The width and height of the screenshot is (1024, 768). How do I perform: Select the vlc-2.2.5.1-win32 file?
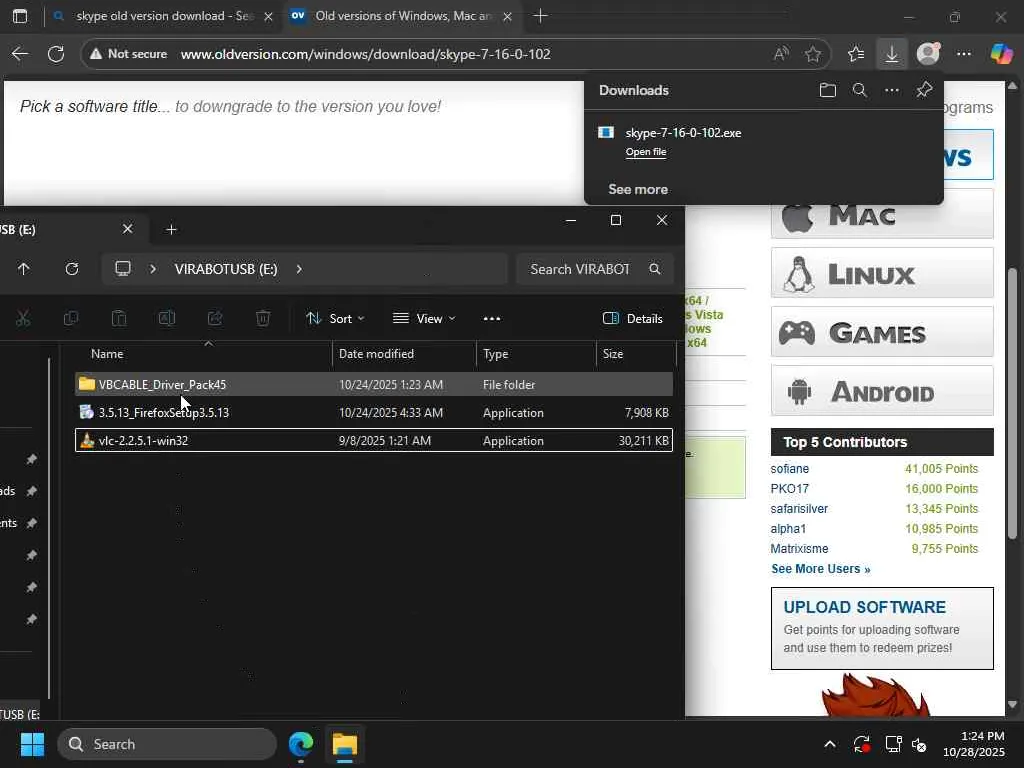pos(374,441)
